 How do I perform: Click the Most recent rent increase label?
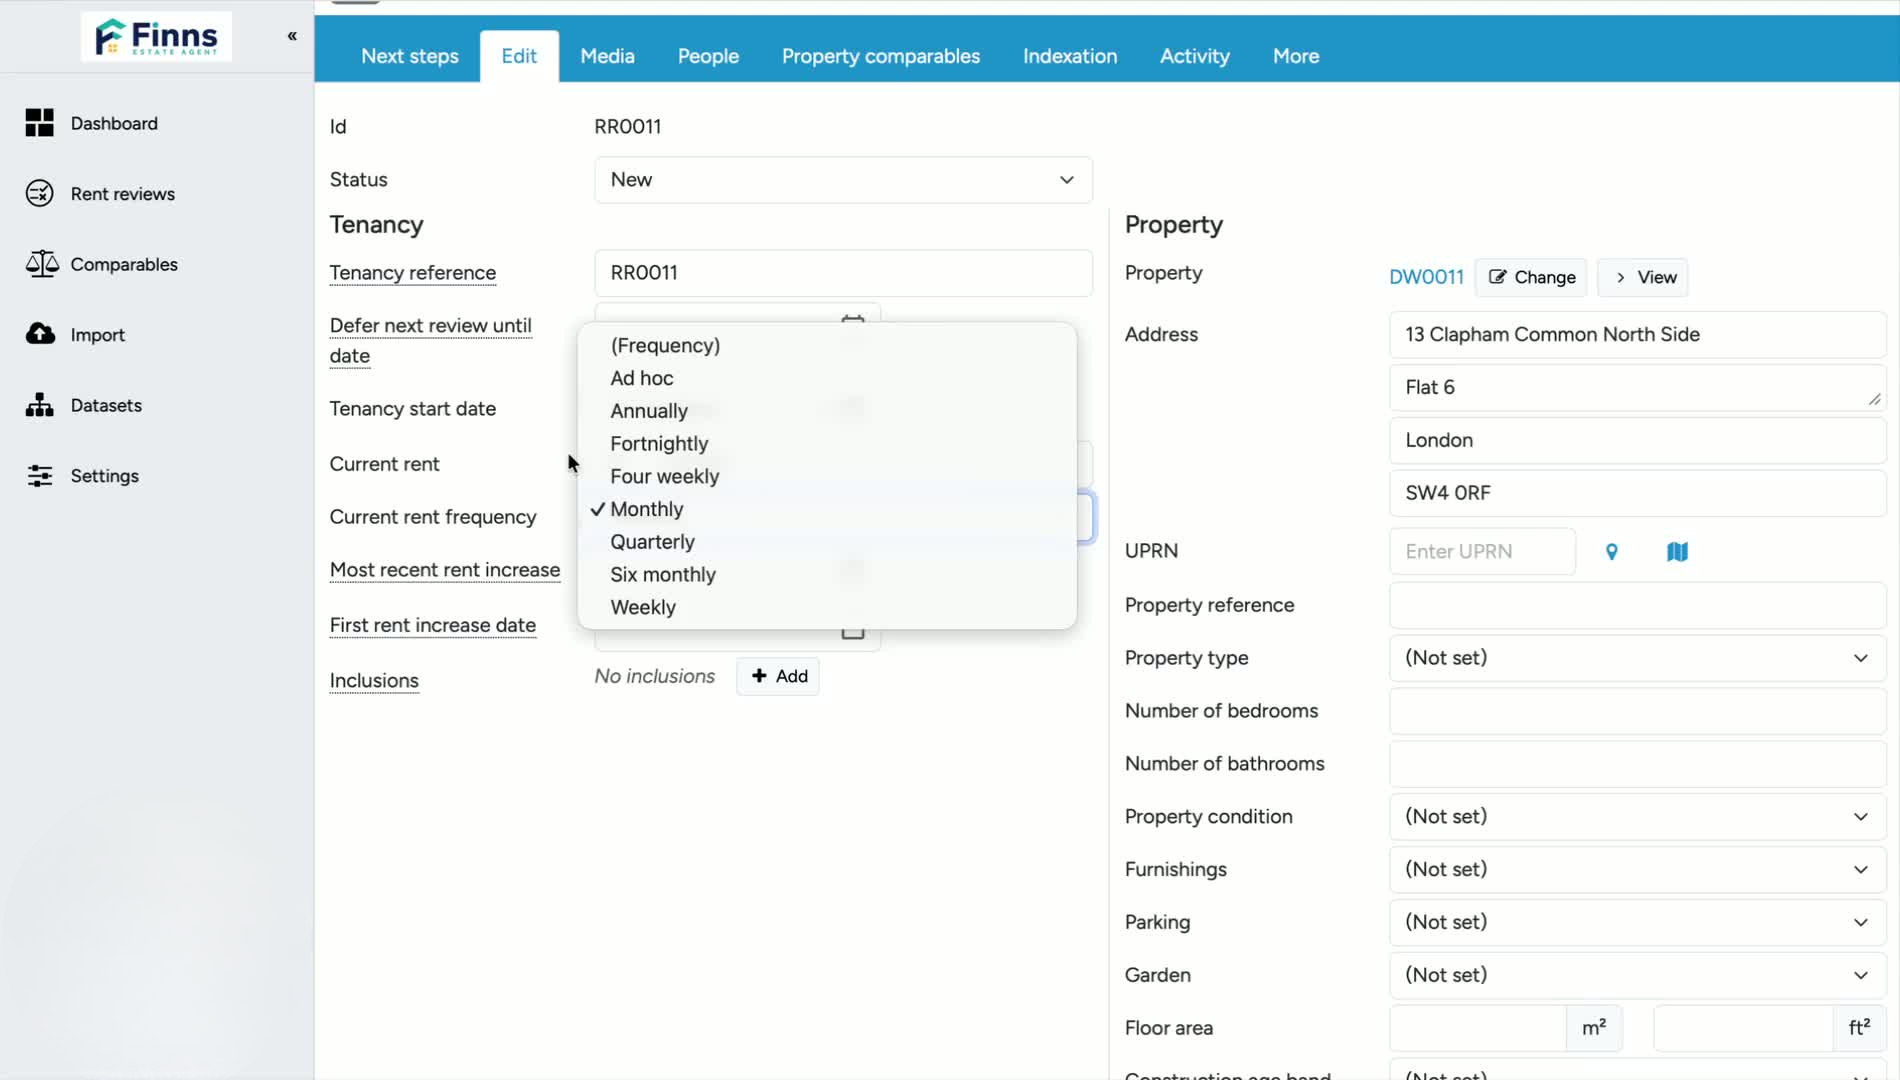(445, 570)
